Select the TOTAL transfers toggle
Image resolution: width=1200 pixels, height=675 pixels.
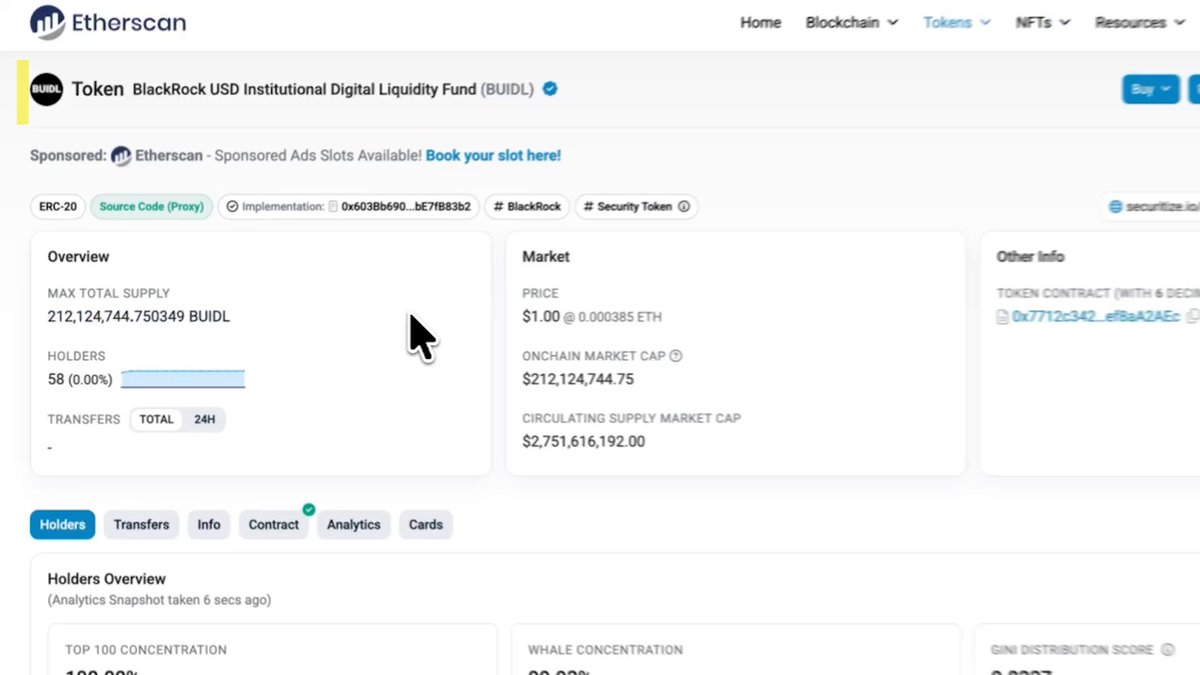coord(156,420)
